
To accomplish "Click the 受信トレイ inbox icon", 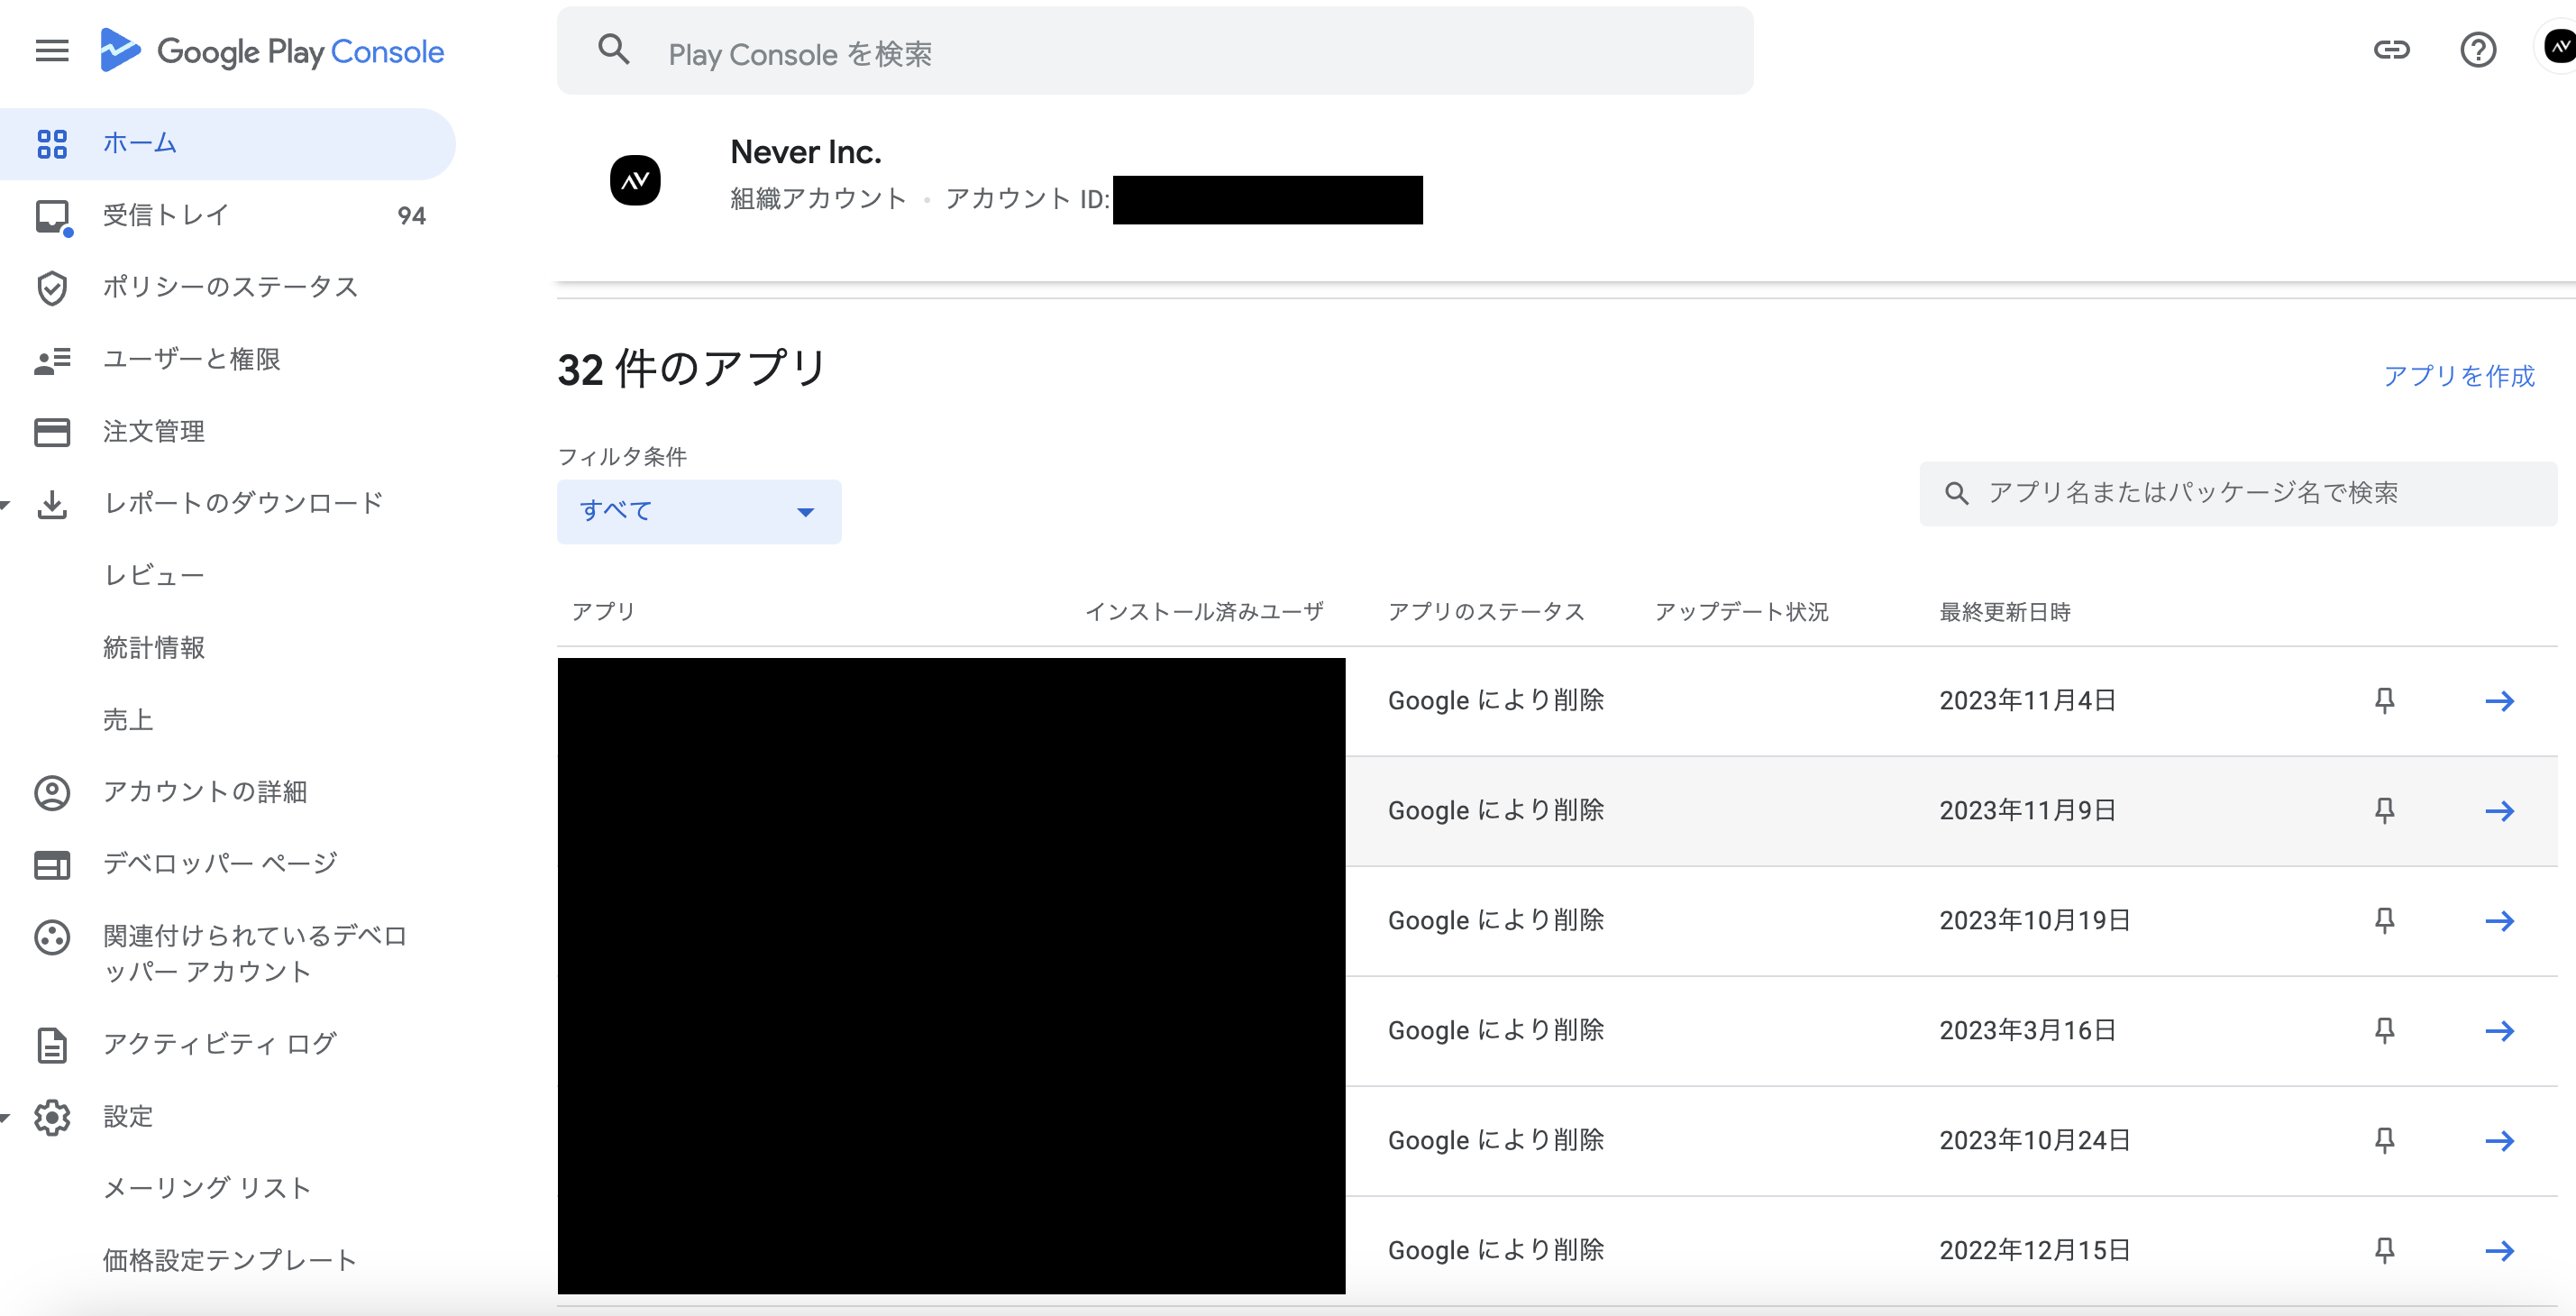I will (52, 216).
